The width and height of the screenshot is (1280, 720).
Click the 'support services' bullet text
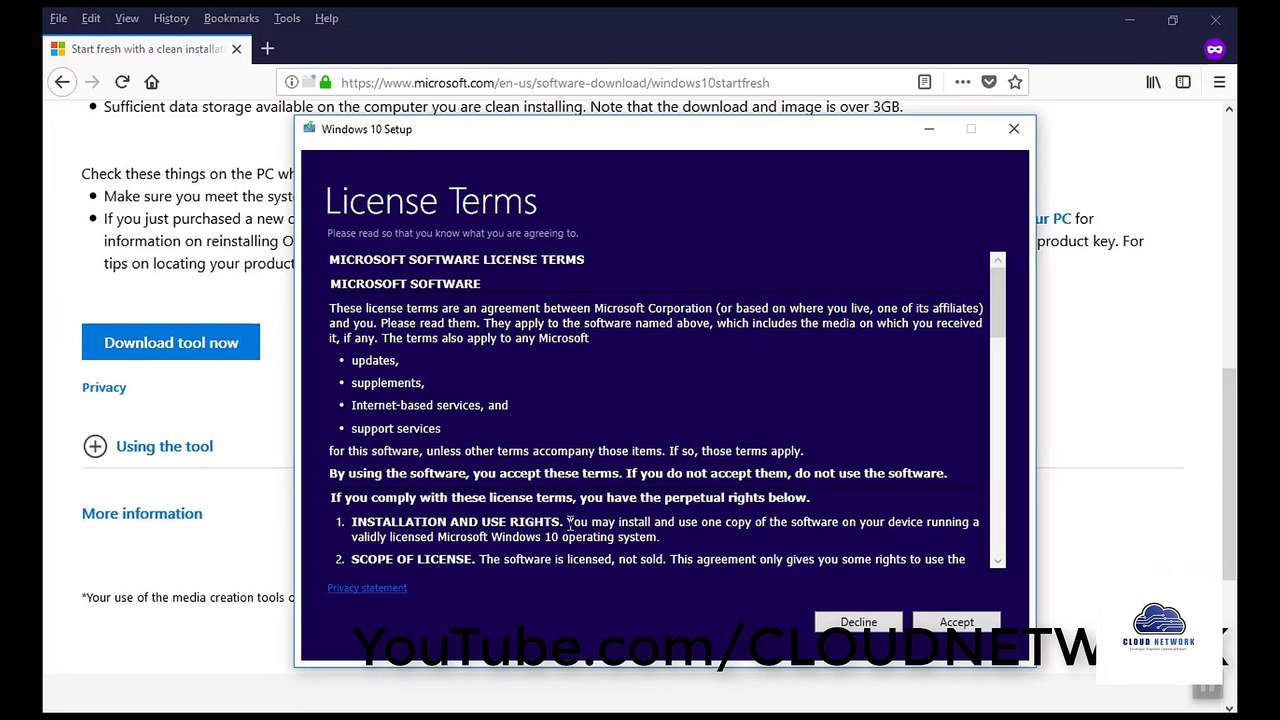point(396,429)
